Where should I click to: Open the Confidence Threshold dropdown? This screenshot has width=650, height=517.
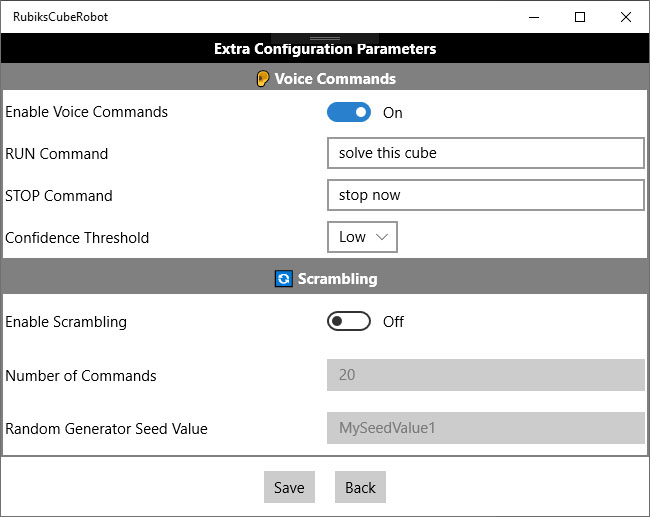click(x=362, y=237)
